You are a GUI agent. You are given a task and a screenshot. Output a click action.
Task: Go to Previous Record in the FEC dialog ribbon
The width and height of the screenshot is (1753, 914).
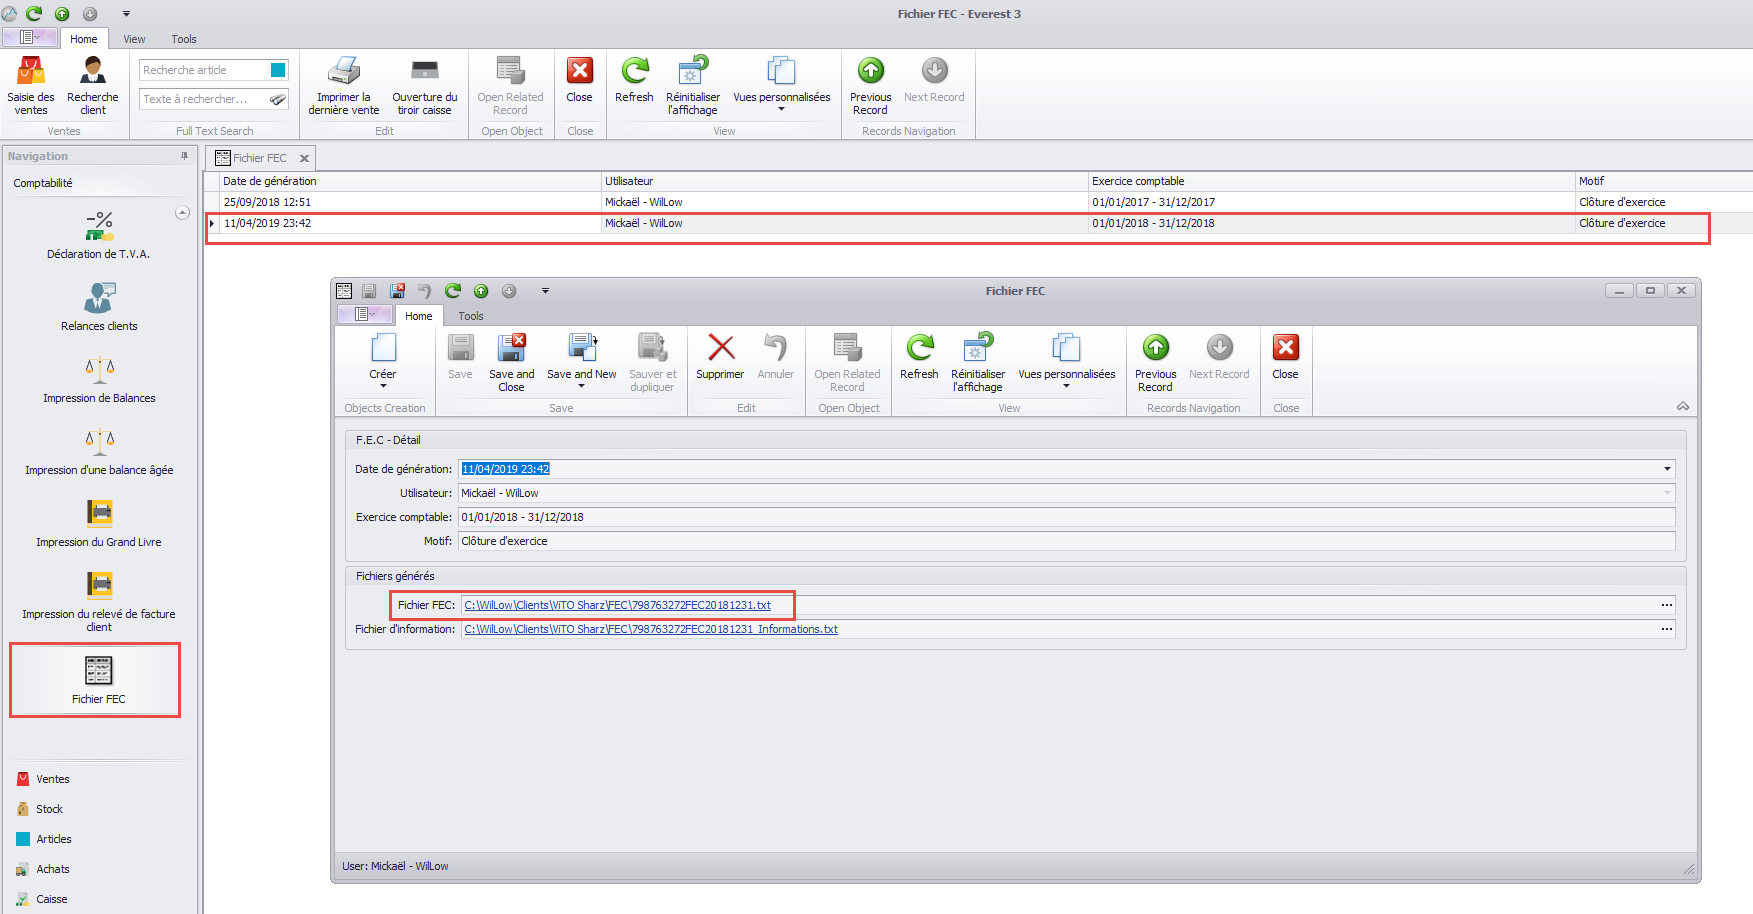pos(1155,363)
